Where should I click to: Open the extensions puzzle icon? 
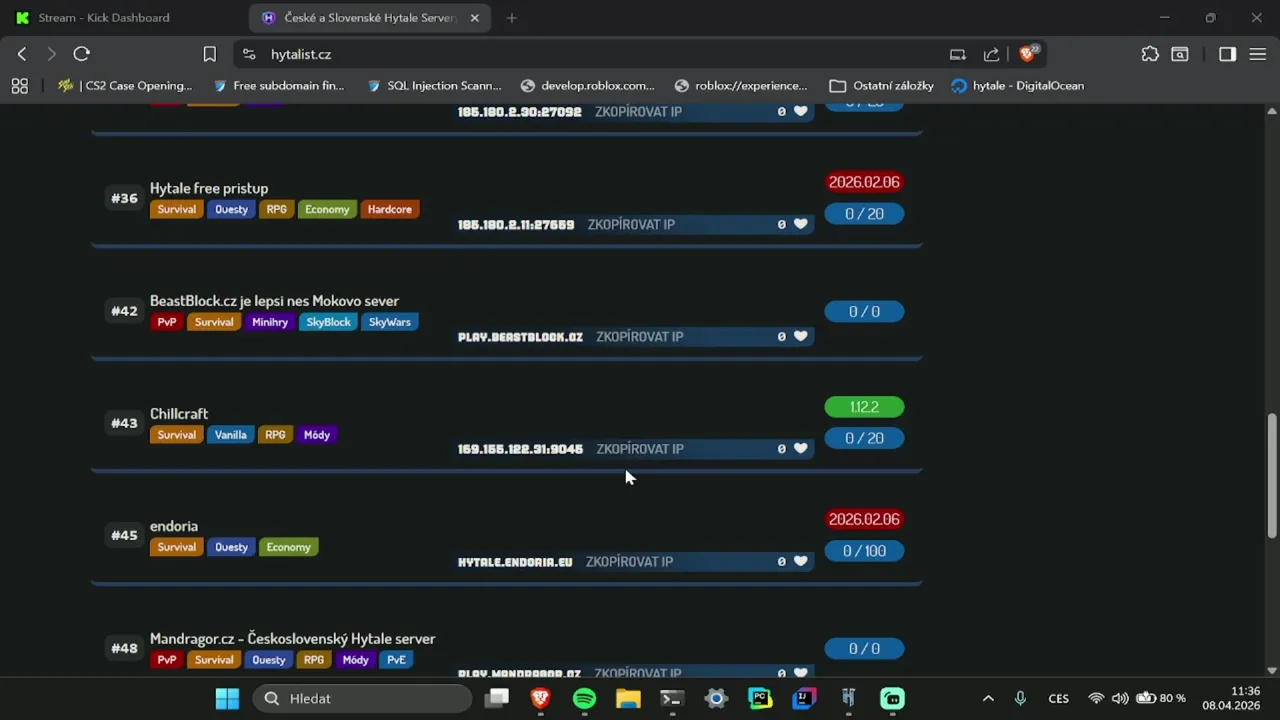pos(1150,54)
